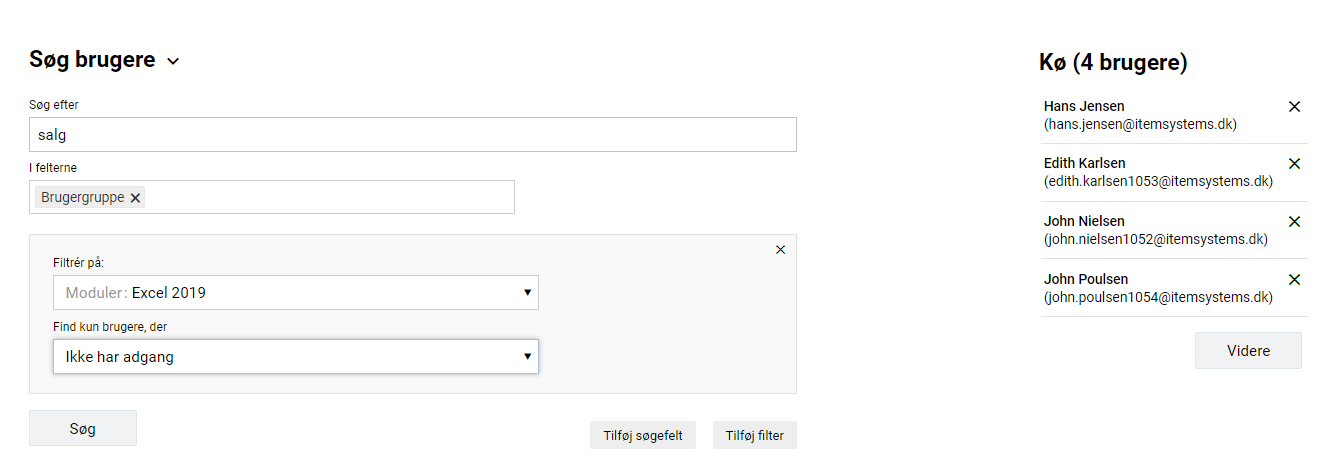Focus the Søg efter text field
Screen dimensions: 1335x467
click(x=412, y=135)
